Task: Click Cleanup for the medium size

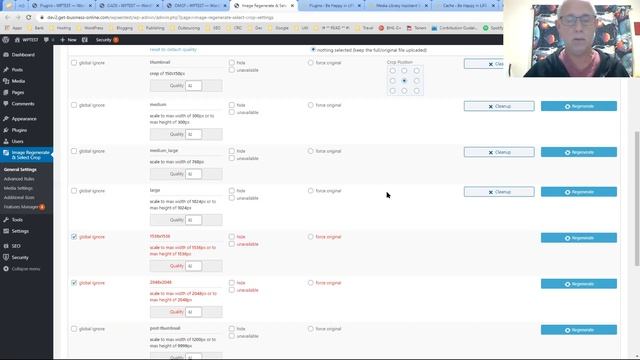Action: click(499, 106)
